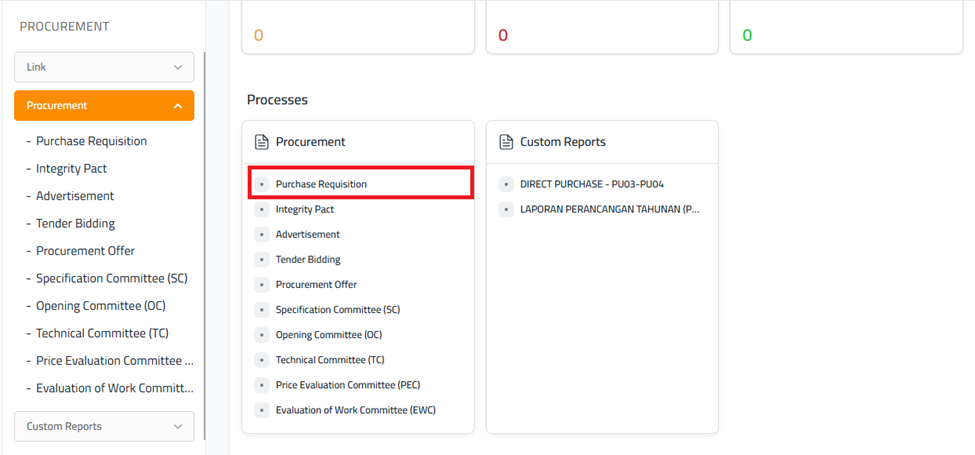Image resolution: width=975 pixels, height=455 pixels.
Task: Click bullet icon beside DIRECT PURCHASE report
Action: pos(506,184)
